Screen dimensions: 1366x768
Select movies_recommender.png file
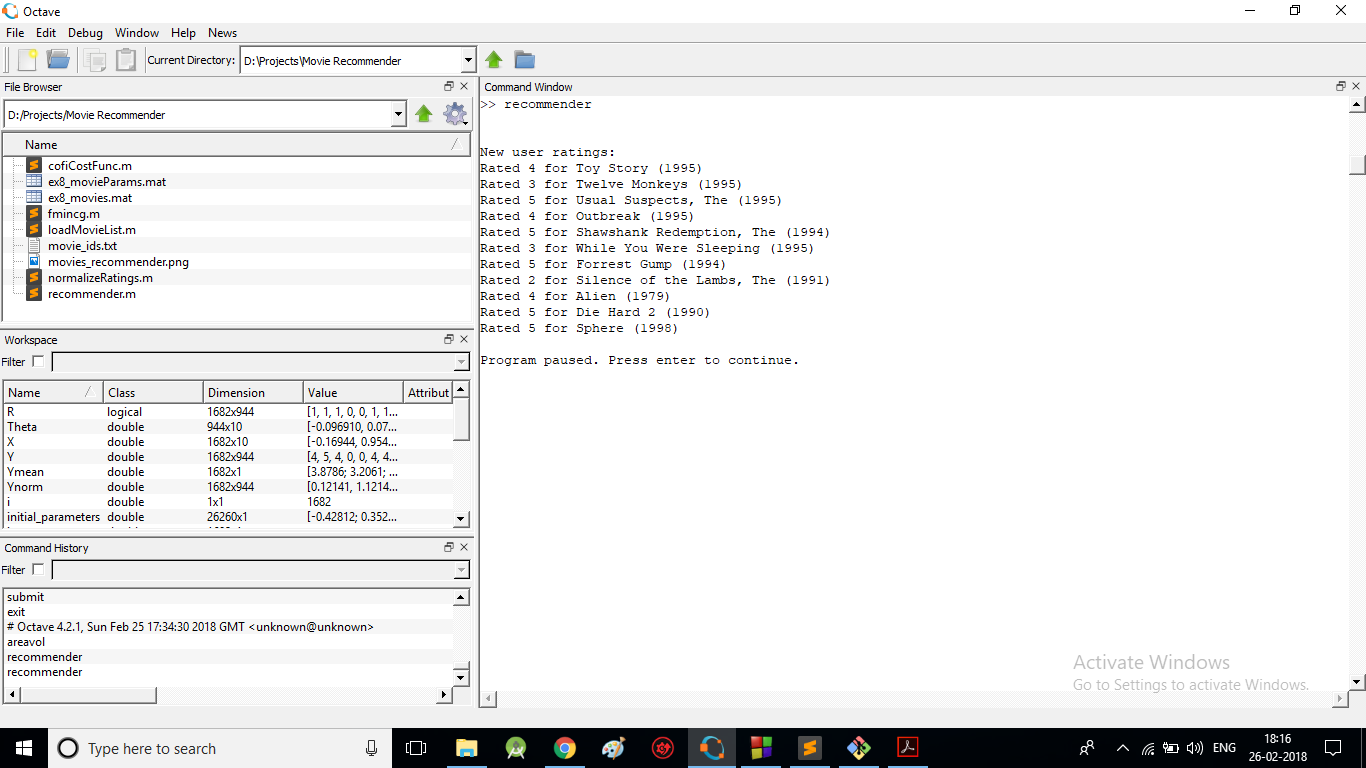pos(118,262)
